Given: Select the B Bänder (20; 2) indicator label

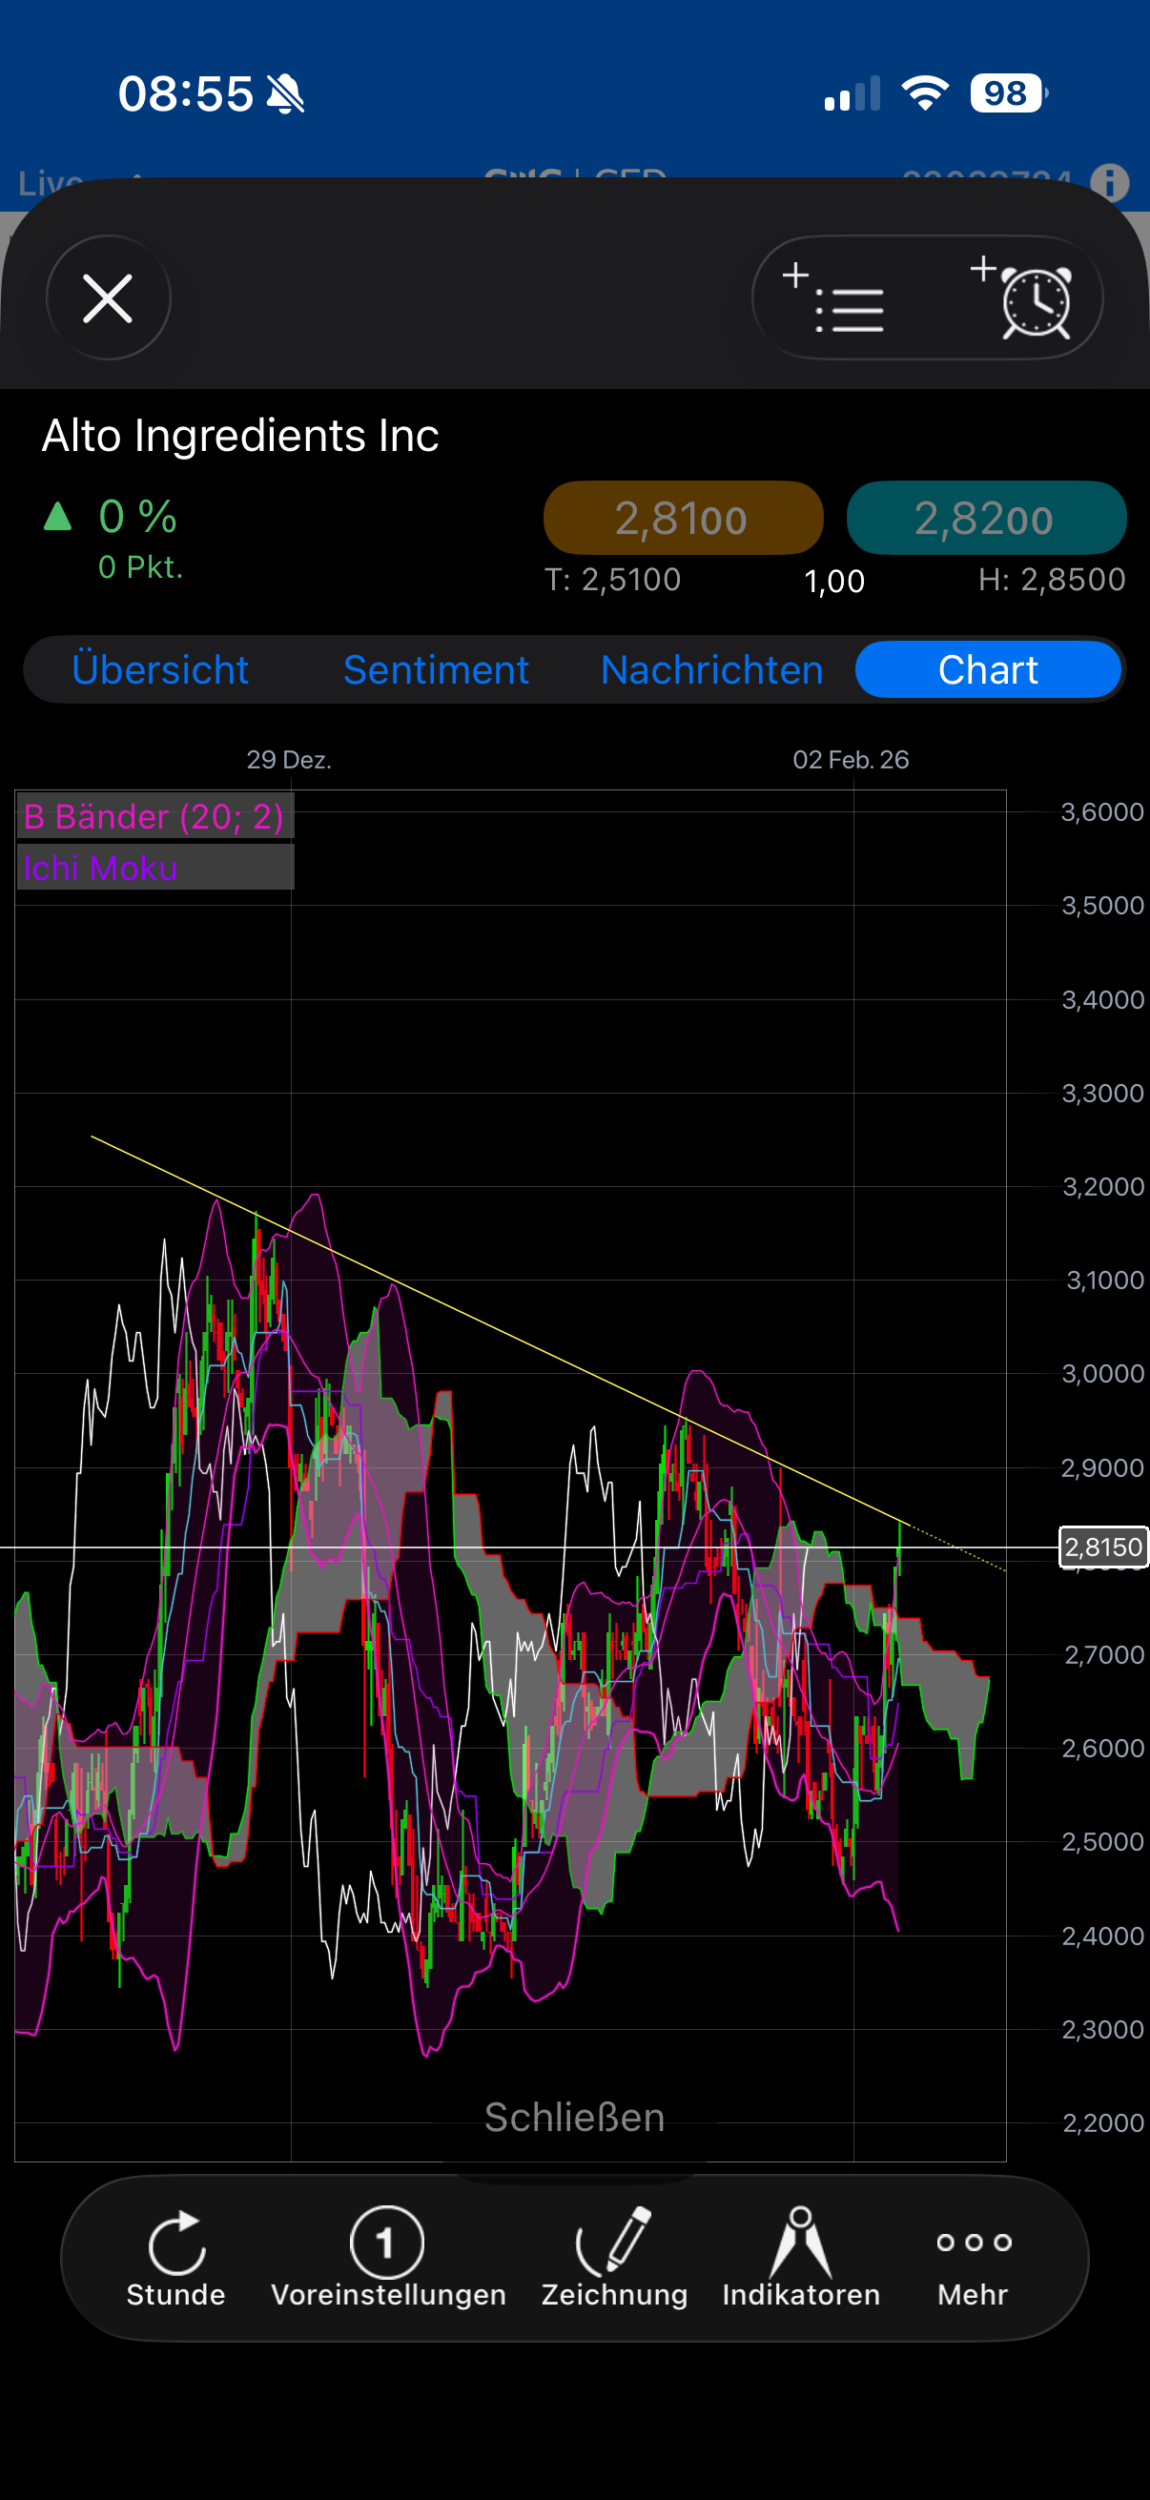Looking at the screenshot, I should pyautogui.click(x=154, y=817).
